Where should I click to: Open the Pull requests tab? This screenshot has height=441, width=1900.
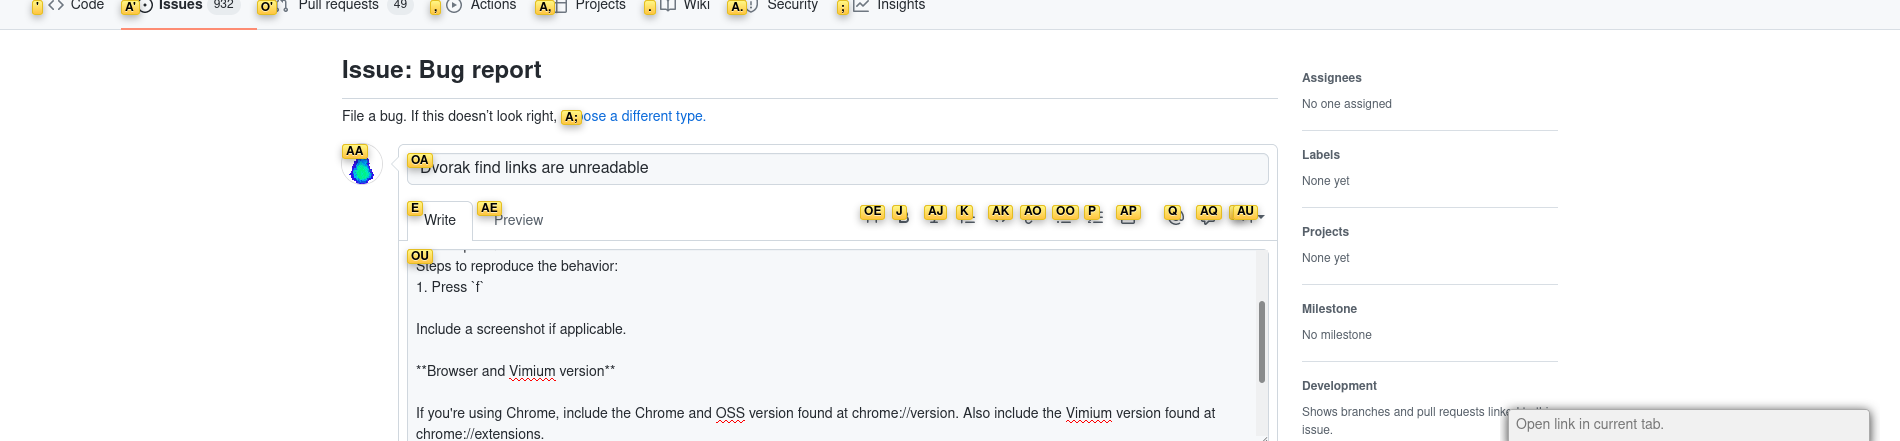pyautogui.click(x=338, y=5)
